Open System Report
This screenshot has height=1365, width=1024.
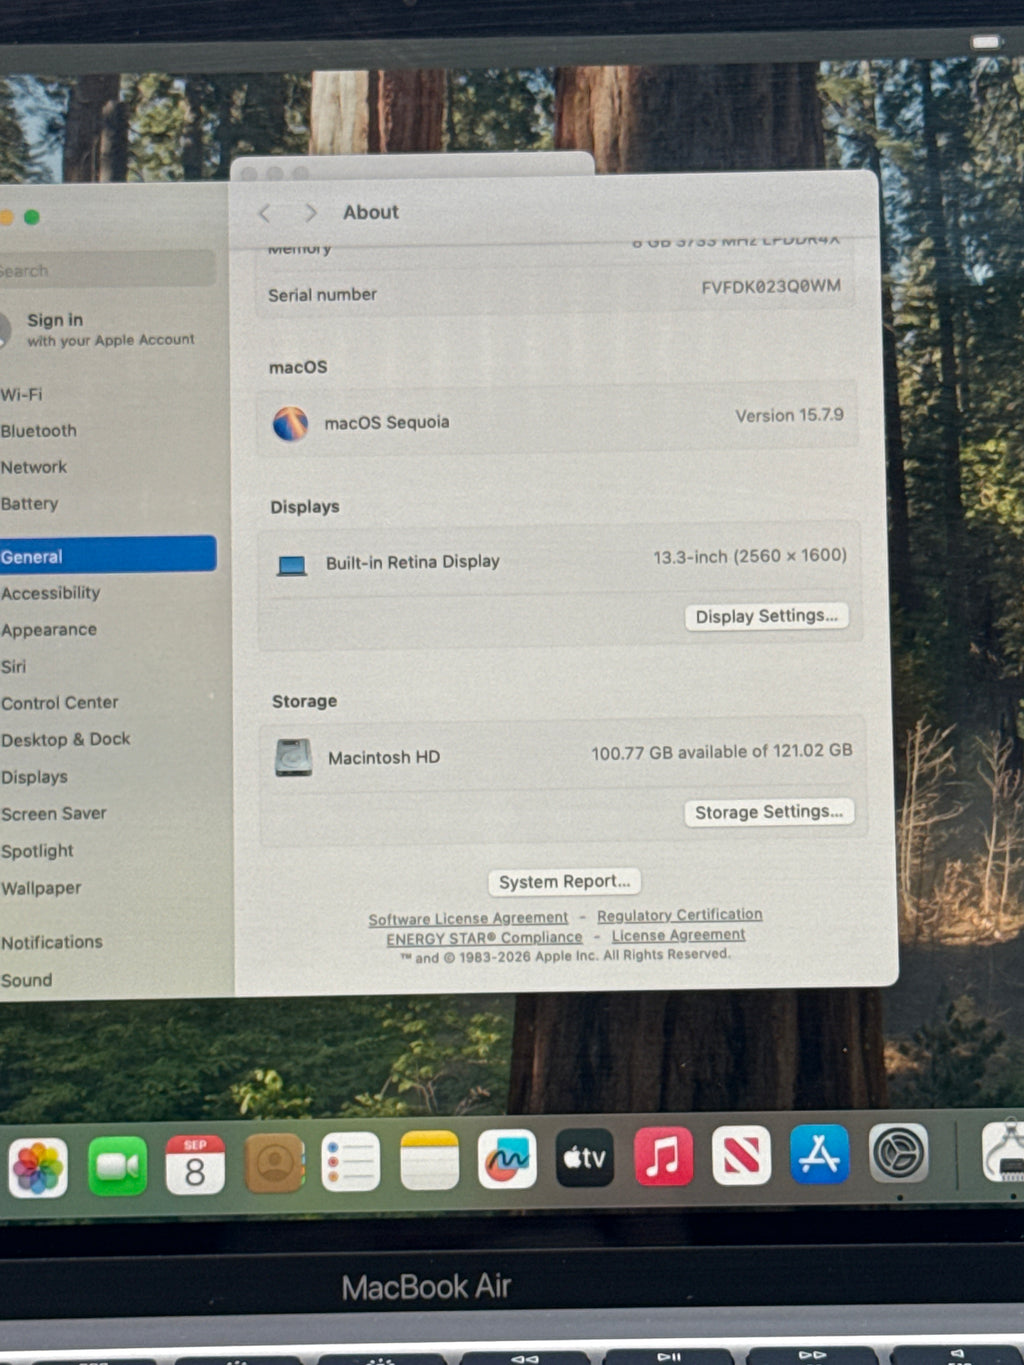565,882
